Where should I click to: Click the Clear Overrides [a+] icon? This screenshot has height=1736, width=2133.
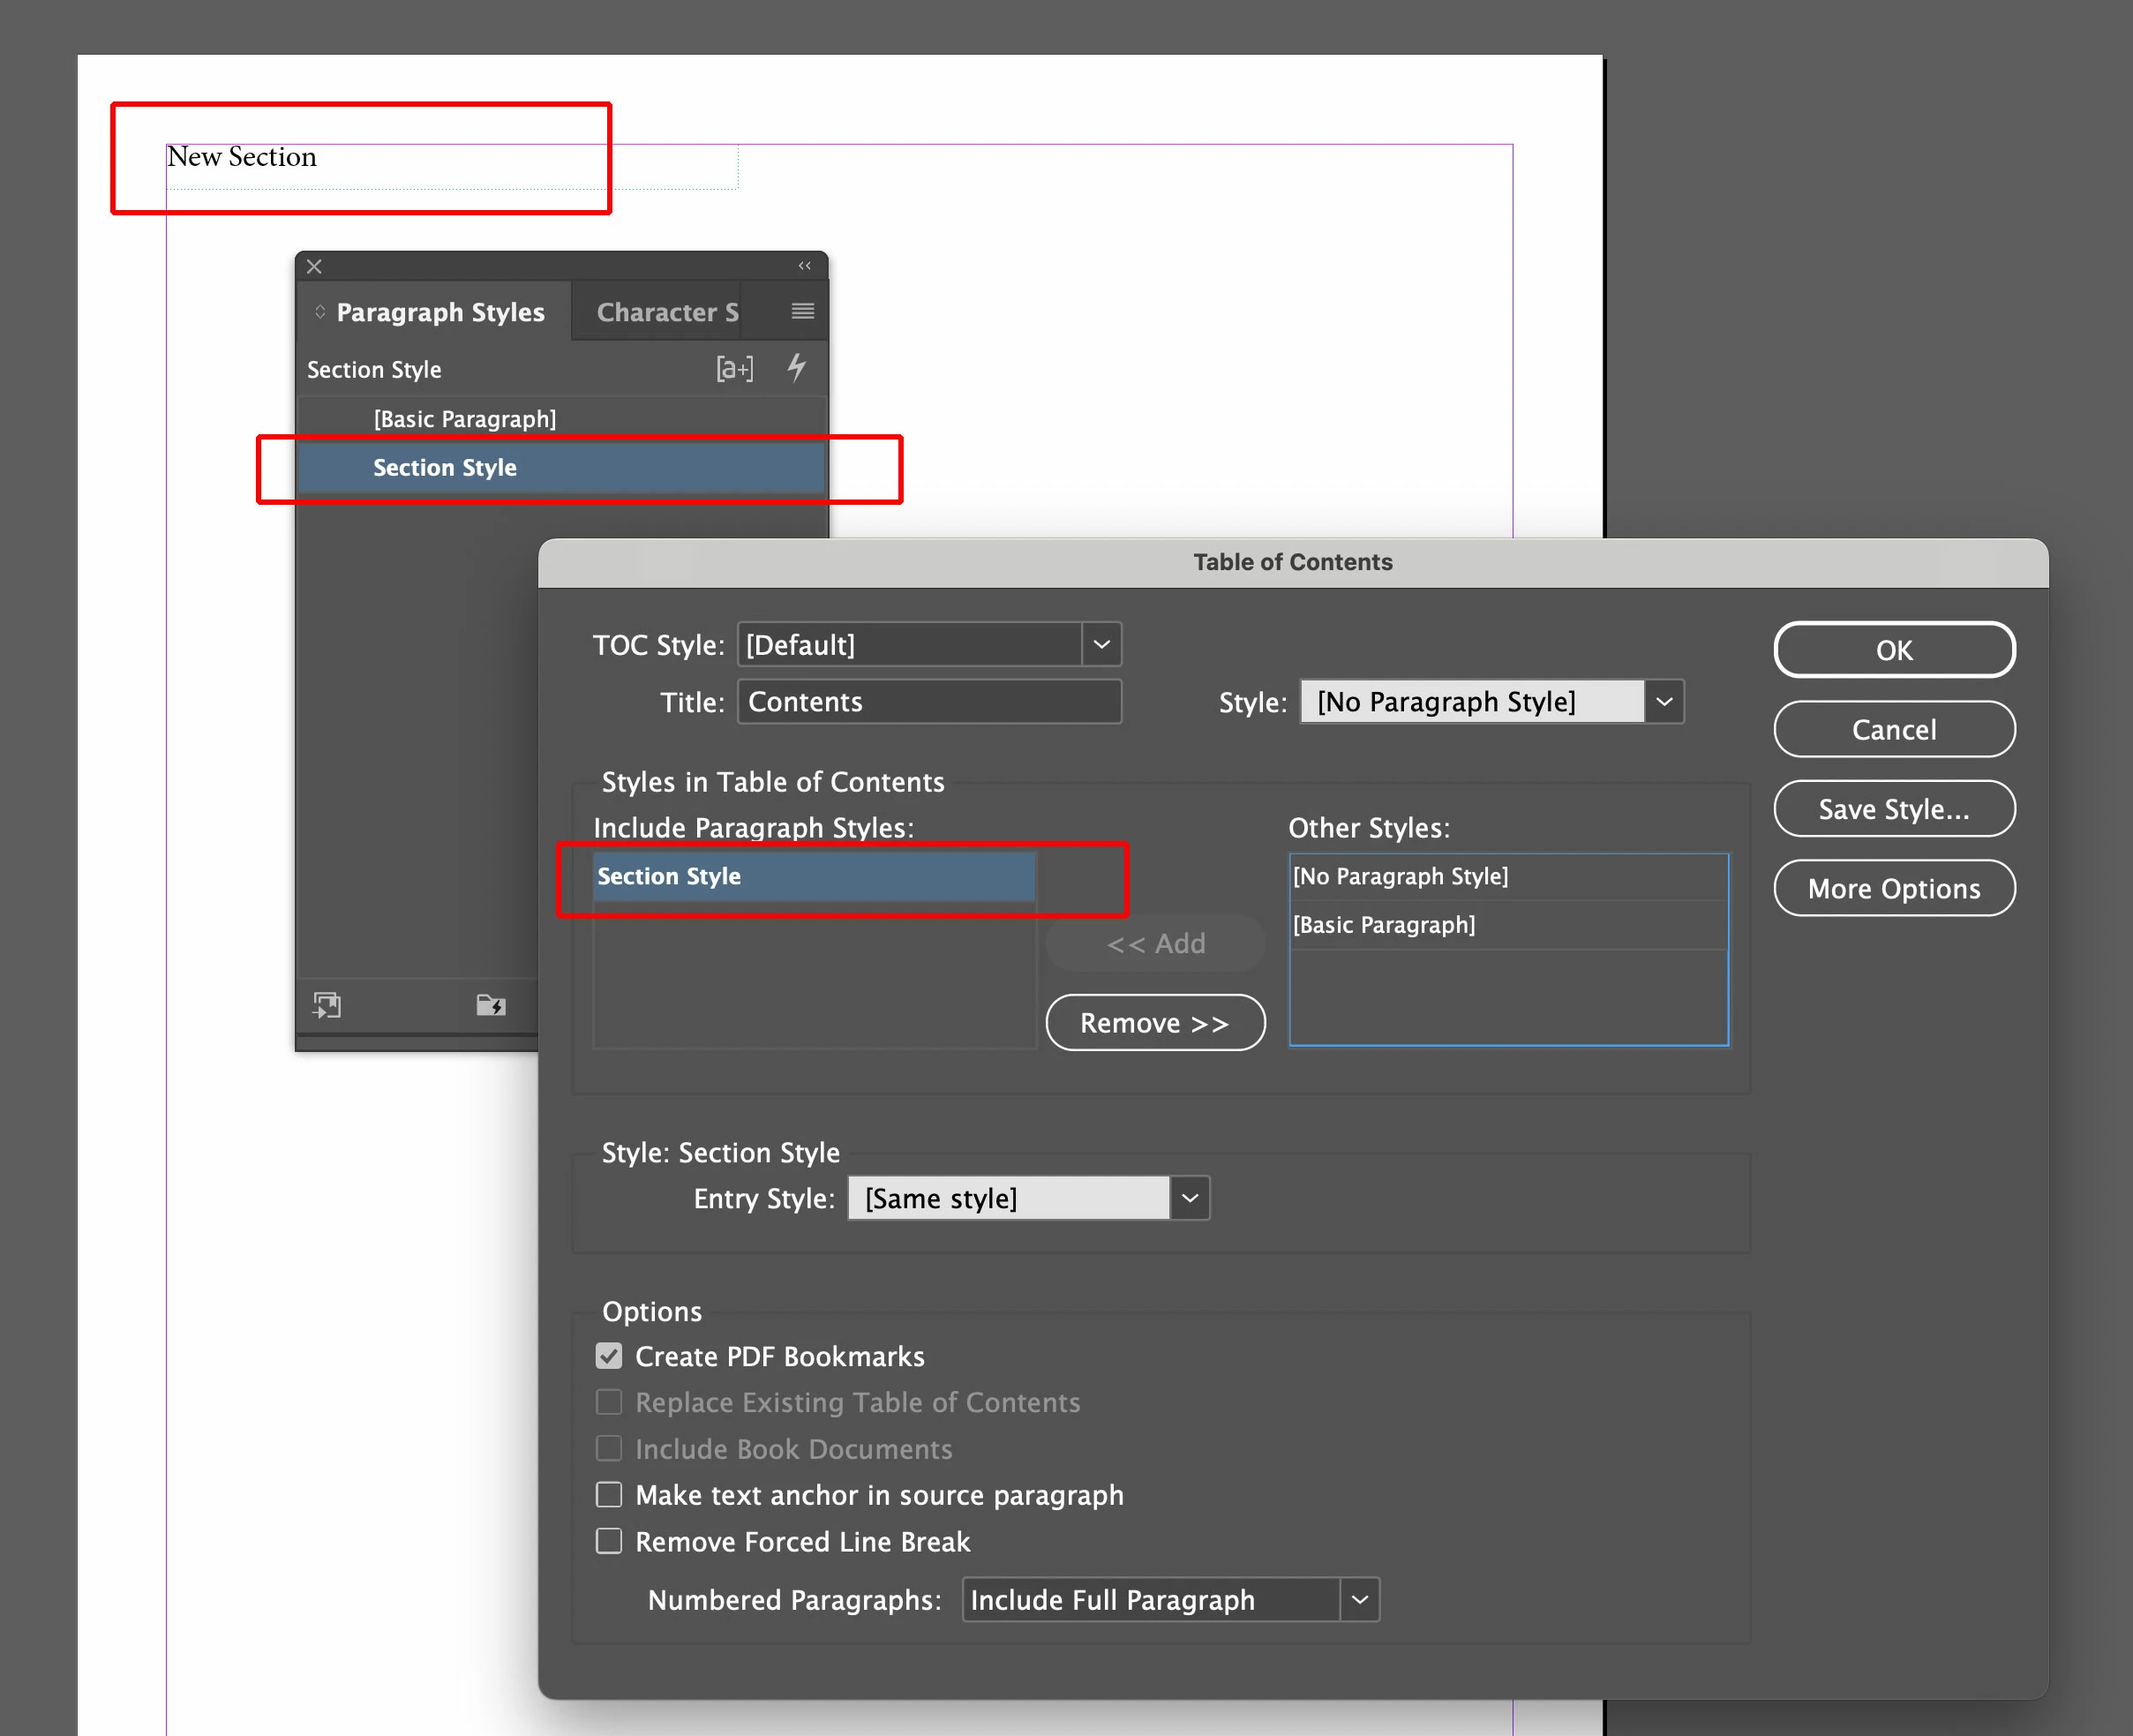pyautogui.click(x=734, y=369)
